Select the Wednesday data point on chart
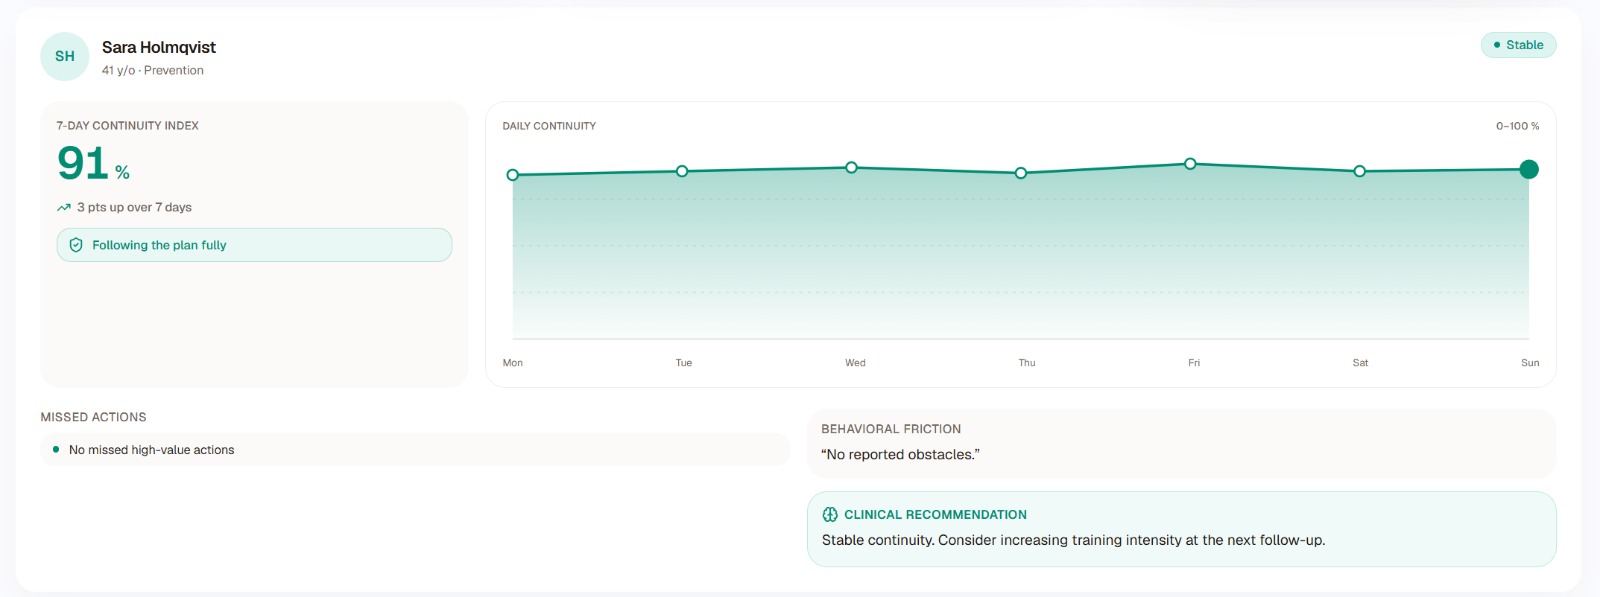Viewport: 1600px width, 597px height. 851,167
